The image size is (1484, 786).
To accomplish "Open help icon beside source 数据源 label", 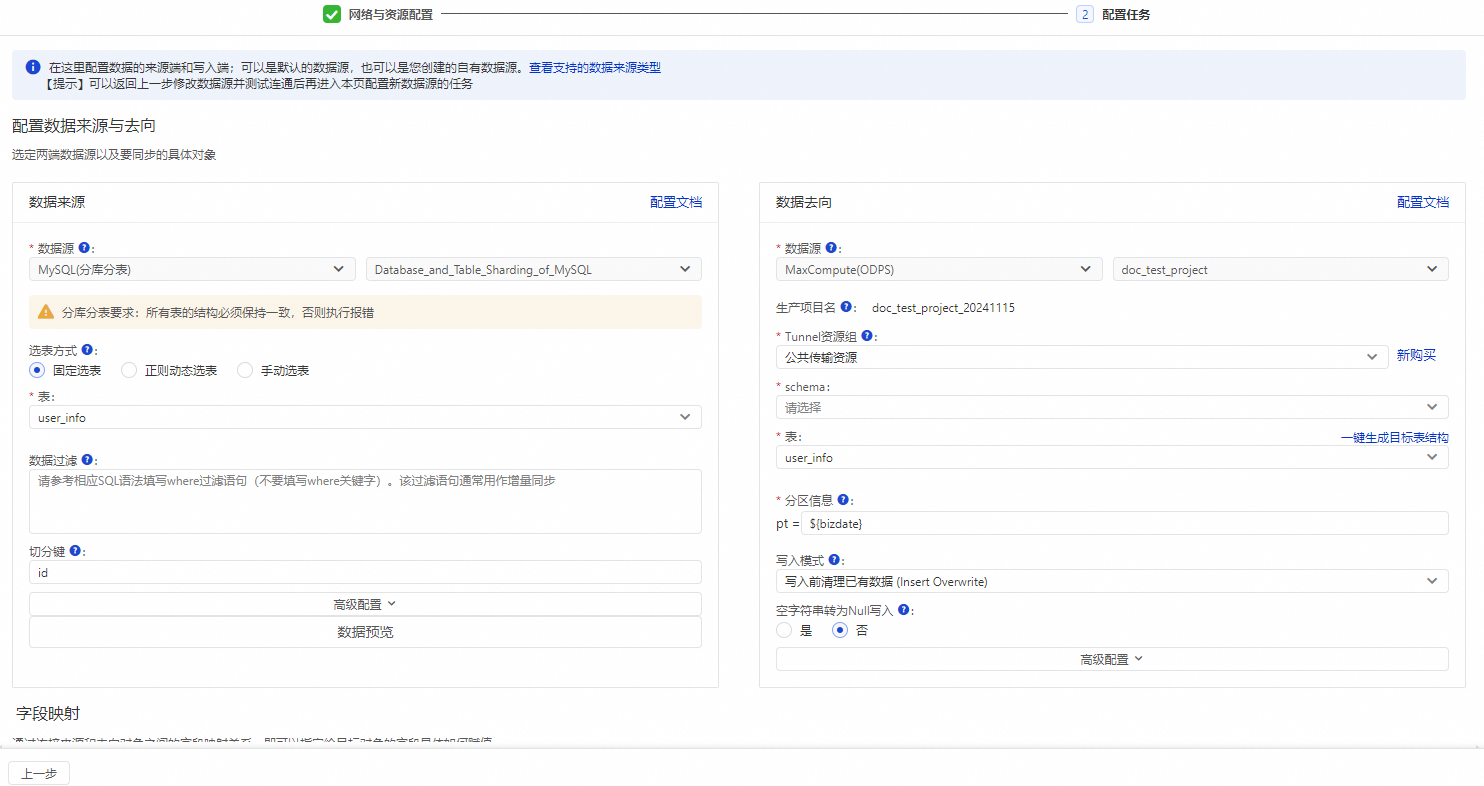I will coord(84,248).
